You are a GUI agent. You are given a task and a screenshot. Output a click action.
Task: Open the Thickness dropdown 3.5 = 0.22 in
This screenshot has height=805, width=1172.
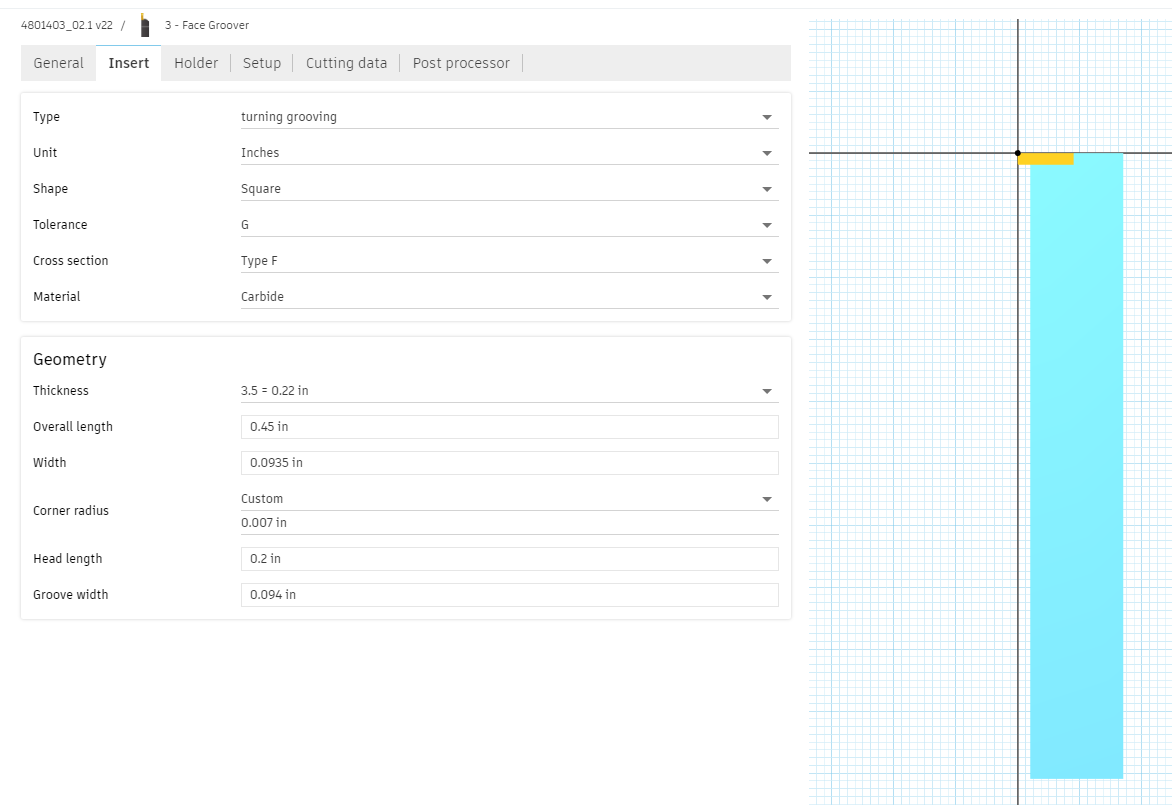point(509,390)
